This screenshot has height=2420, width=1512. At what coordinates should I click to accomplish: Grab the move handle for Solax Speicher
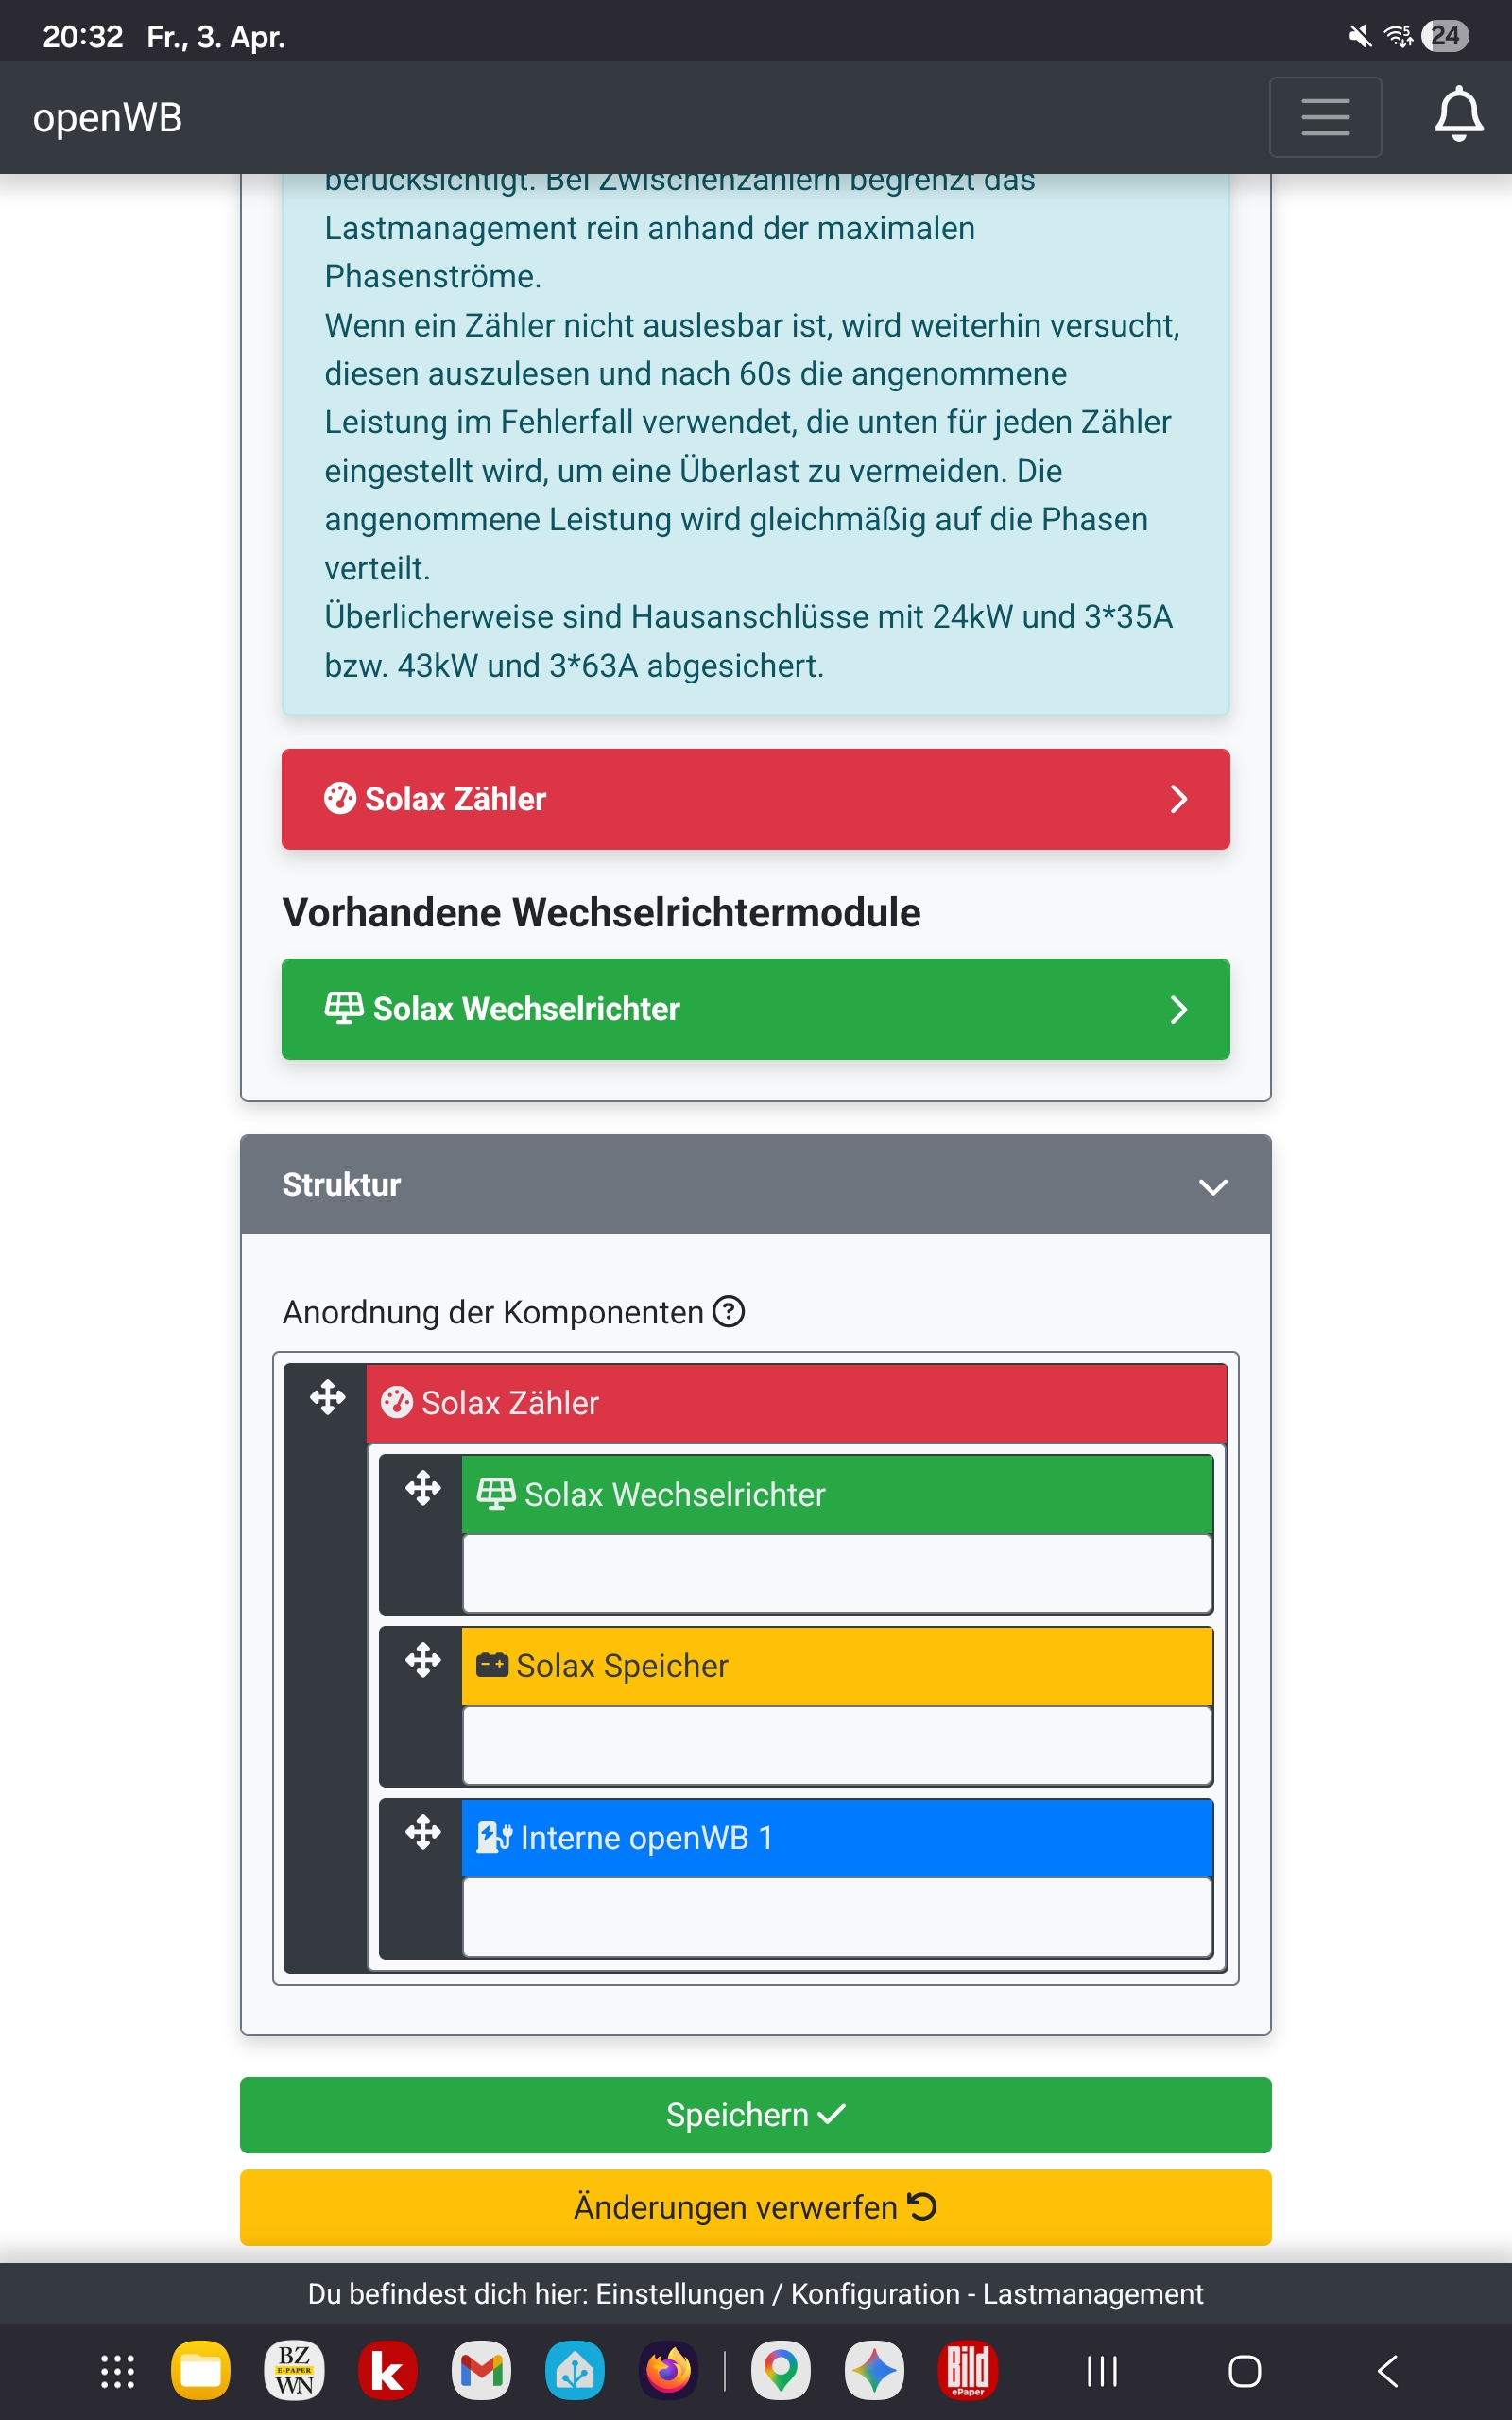tap(423, 1660)
